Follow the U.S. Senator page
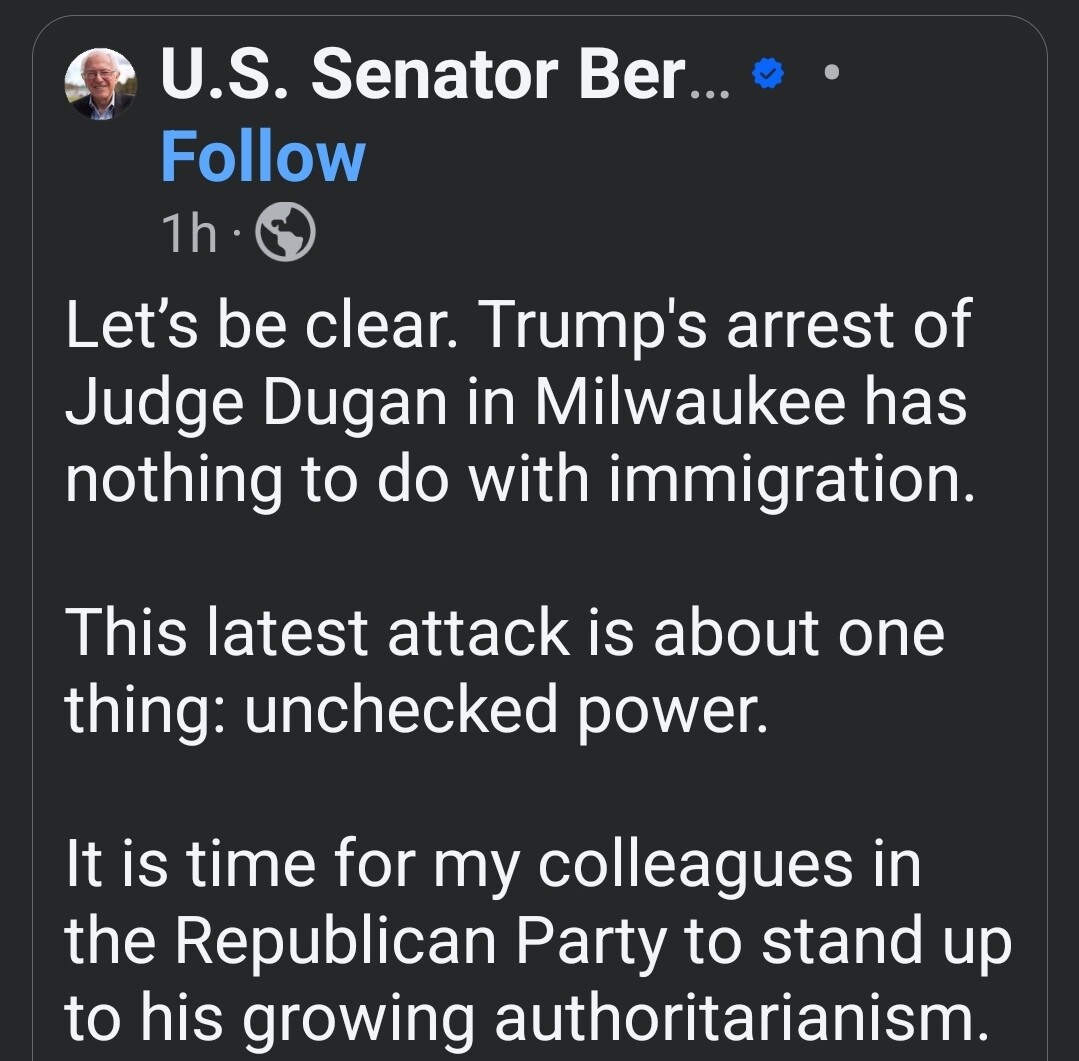The height and width of the screenshot is (1061, 1079). (263, 157)
